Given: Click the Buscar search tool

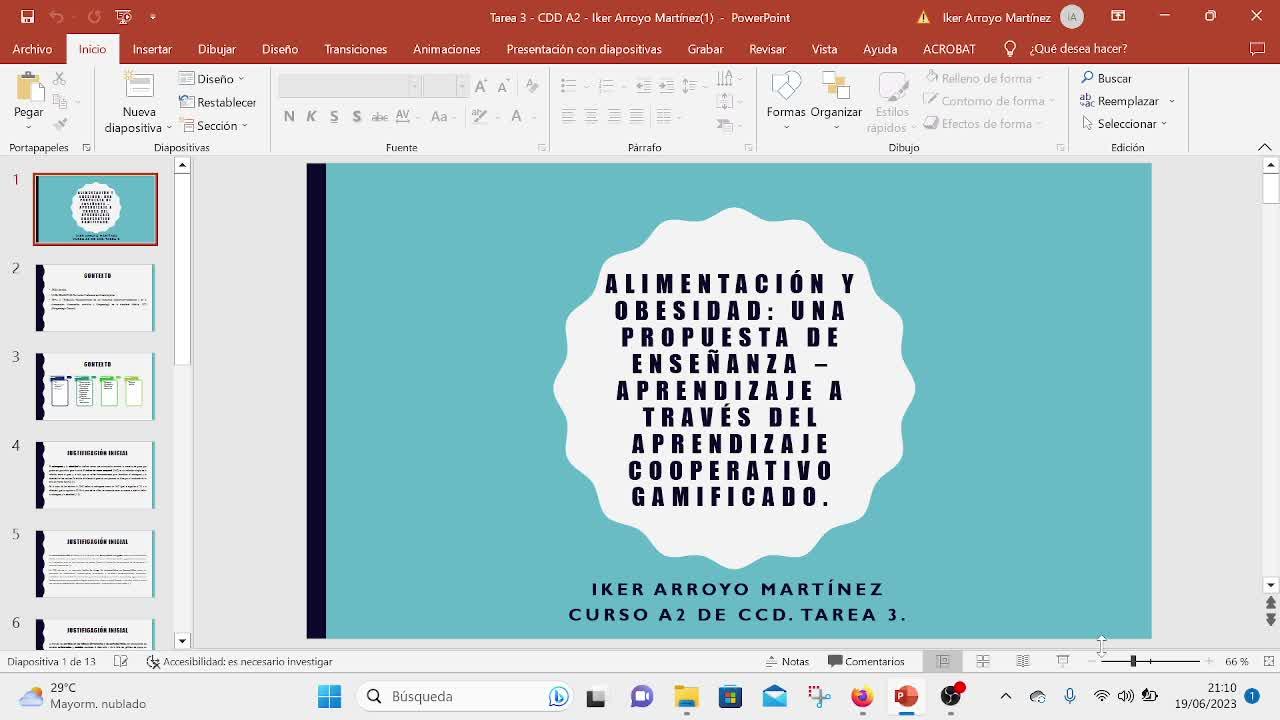Looking at the screenshot, I should coord(1106,78).
